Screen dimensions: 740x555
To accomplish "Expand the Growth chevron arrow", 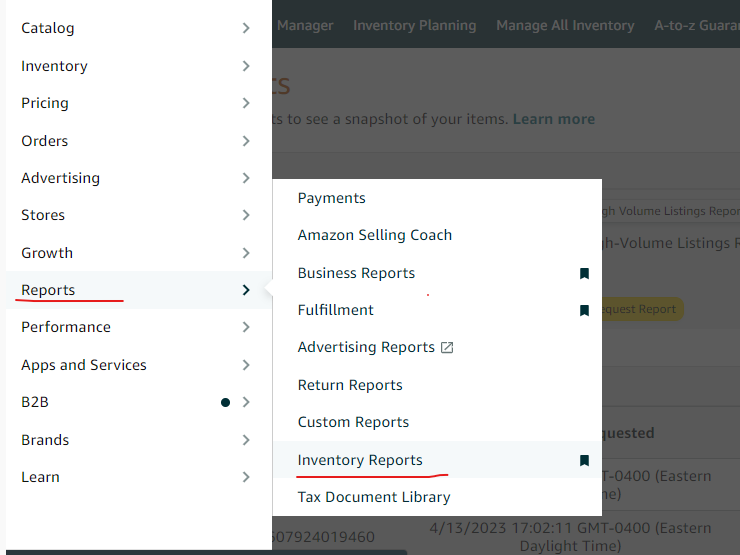I will tap(246, 253).
